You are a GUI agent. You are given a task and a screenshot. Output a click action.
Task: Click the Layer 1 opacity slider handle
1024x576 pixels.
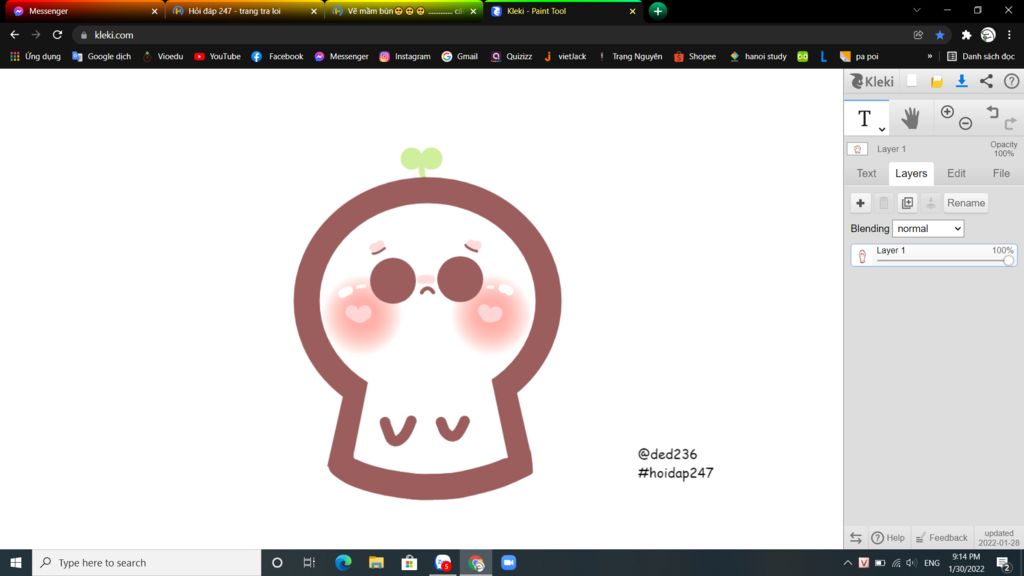1008,261
